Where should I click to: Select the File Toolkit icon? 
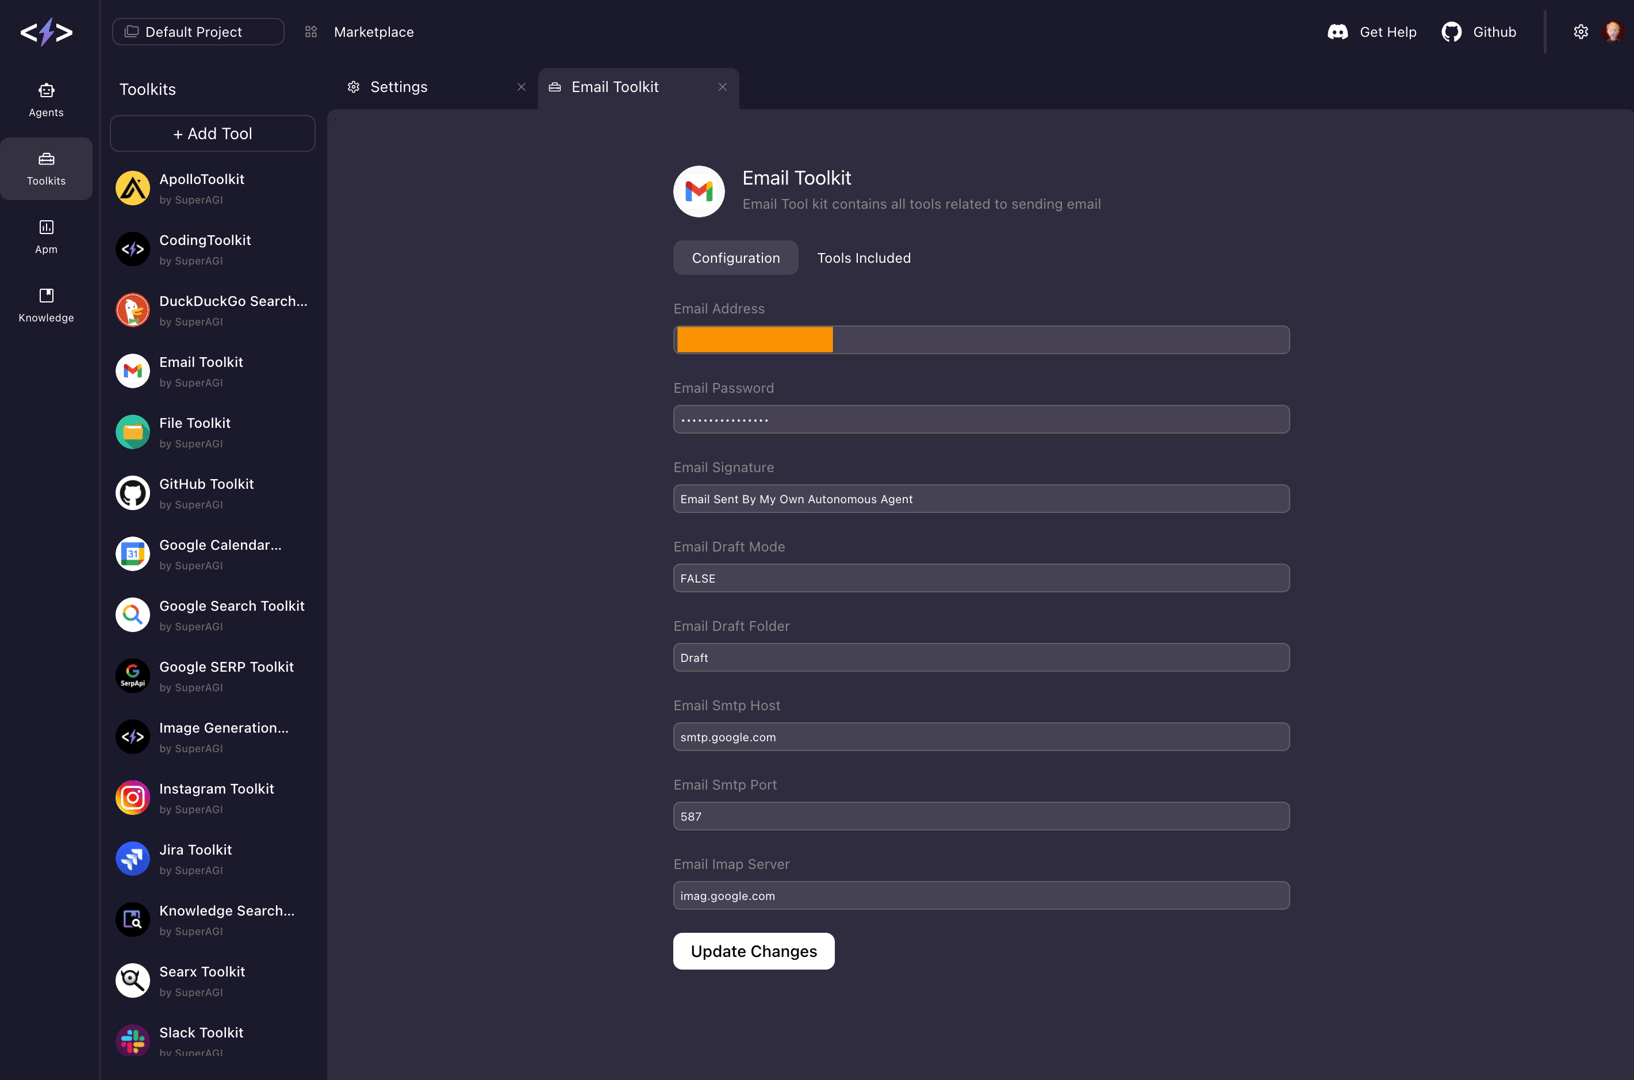point(132,432)
